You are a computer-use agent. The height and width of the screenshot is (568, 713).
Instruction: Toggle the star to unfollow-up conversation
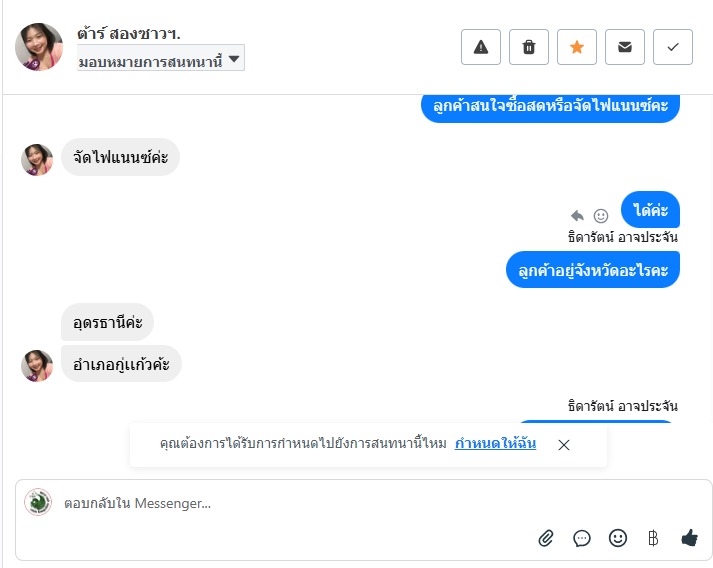point(577,47)
